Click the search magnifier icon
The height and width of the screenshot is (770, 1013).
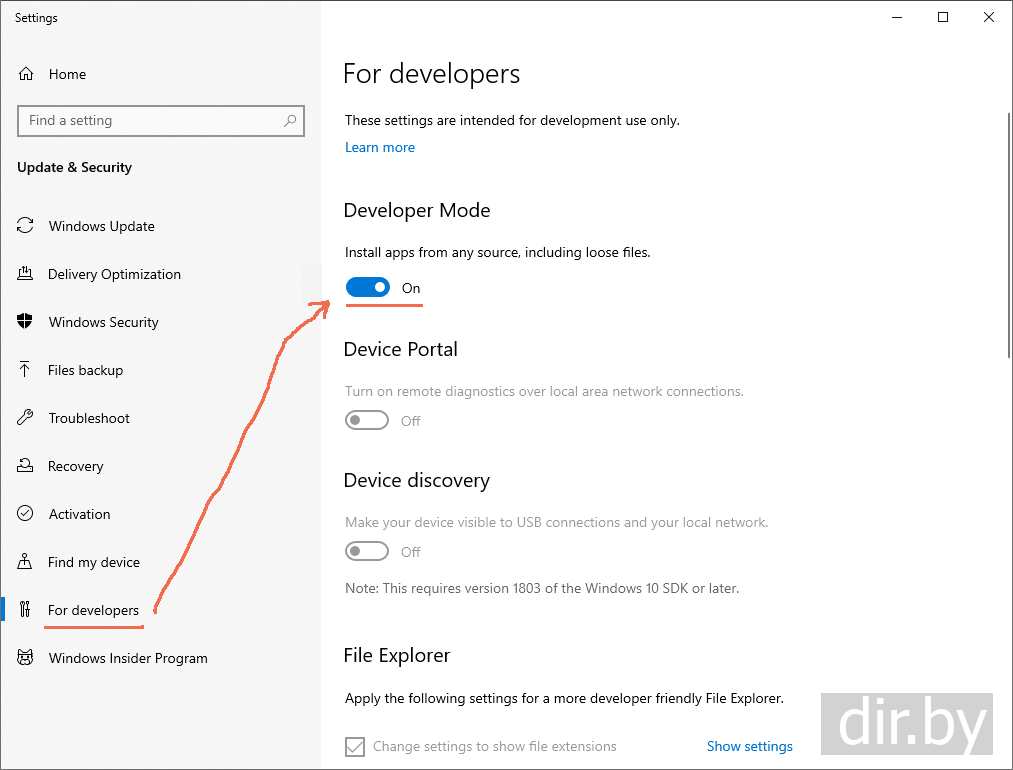[290, 121]
